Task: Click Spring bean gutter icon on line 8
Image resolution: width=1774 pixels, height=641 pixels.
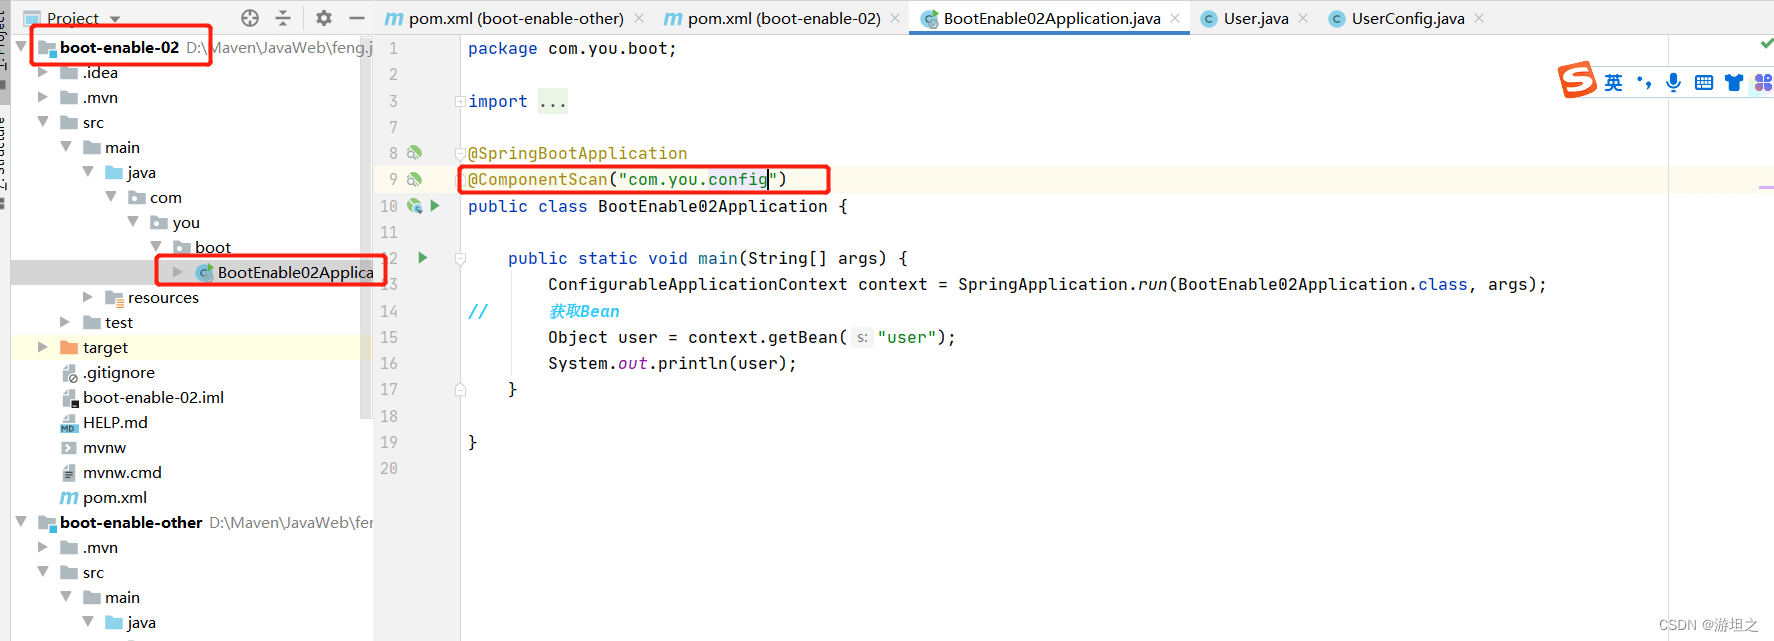Action: (x=414, y=153)
